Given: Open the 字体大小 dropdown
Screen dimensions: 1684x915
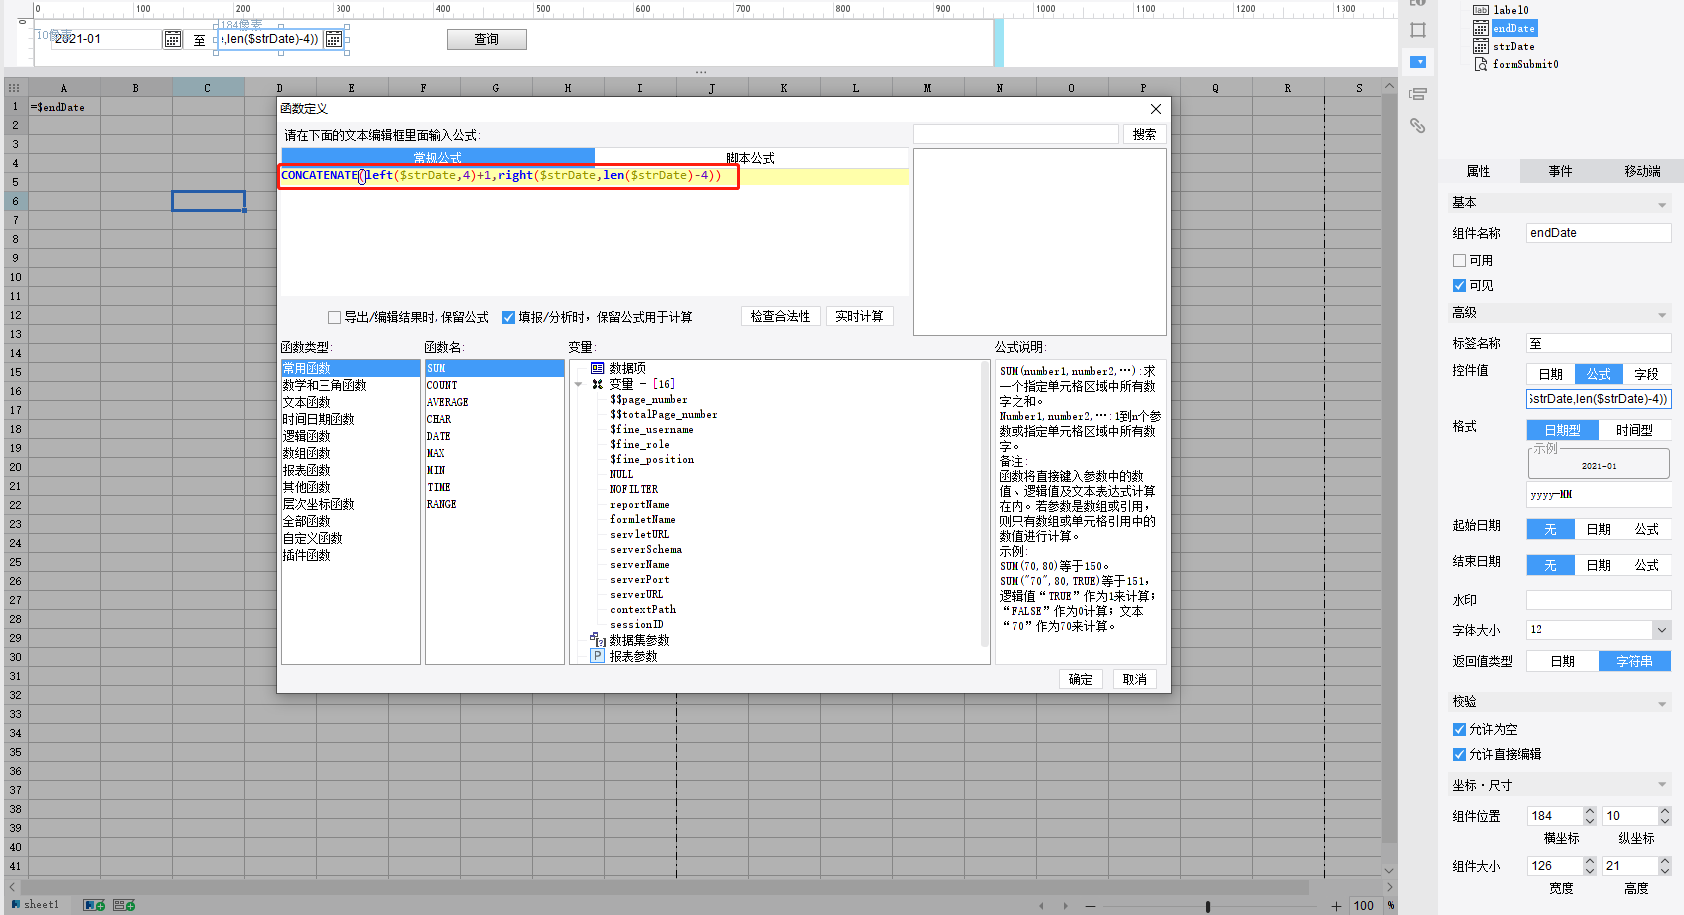Looking at the screenshot, I should (x=1661, y=630).
